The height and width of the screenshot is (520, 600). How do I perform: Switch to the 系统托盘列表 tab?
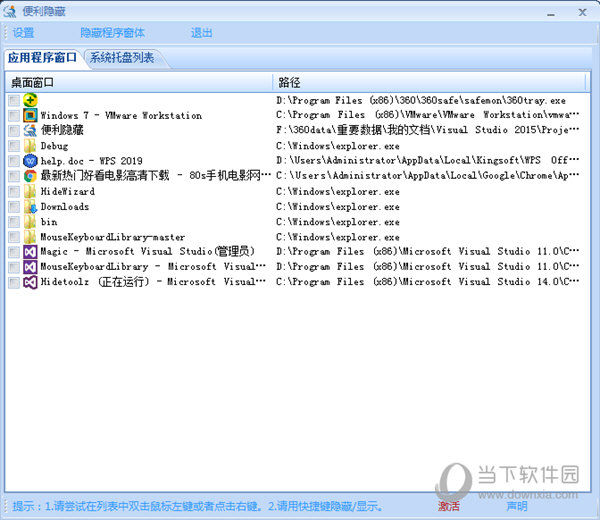coord(122,58)
